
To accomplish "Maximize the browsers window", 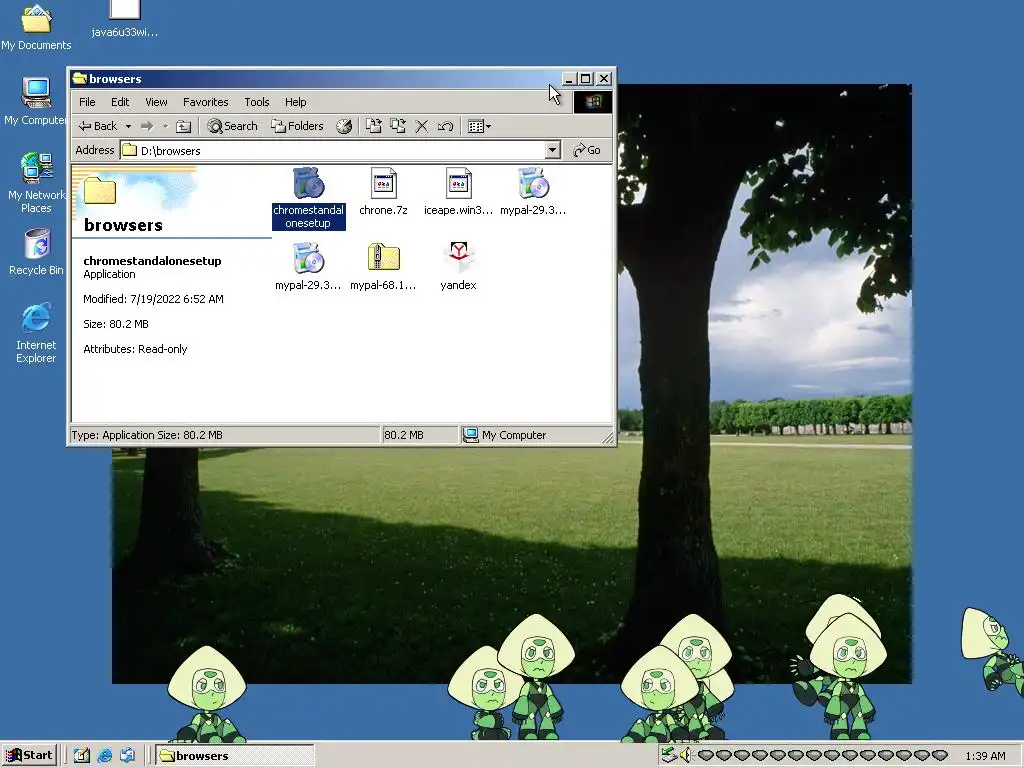I will coord(586,79).
